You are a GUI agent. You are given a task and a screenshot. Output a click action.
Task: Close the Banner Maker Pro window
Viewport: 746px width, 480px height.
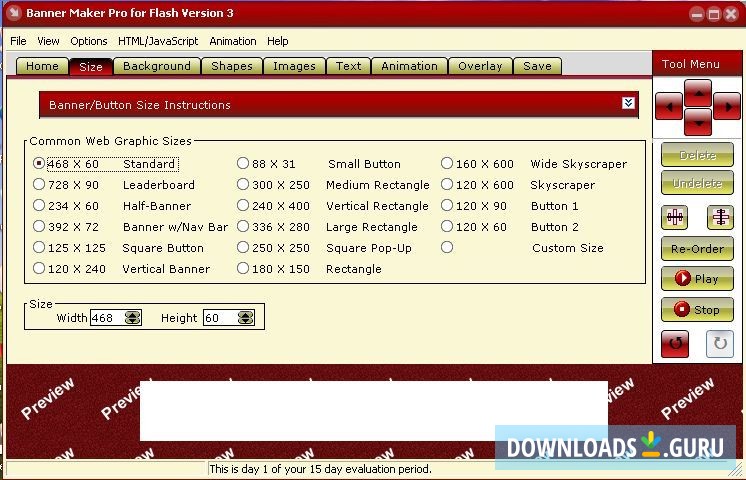pyautogui.click(x=731, y=14)
